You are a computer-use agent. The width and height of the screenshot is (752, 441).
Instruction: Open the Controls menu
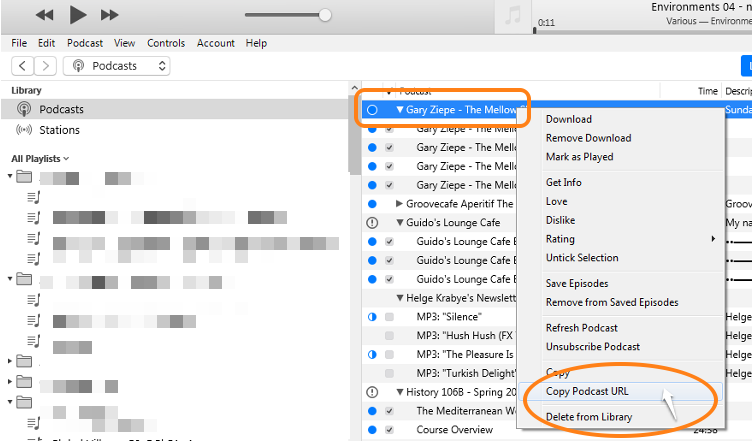166,43
